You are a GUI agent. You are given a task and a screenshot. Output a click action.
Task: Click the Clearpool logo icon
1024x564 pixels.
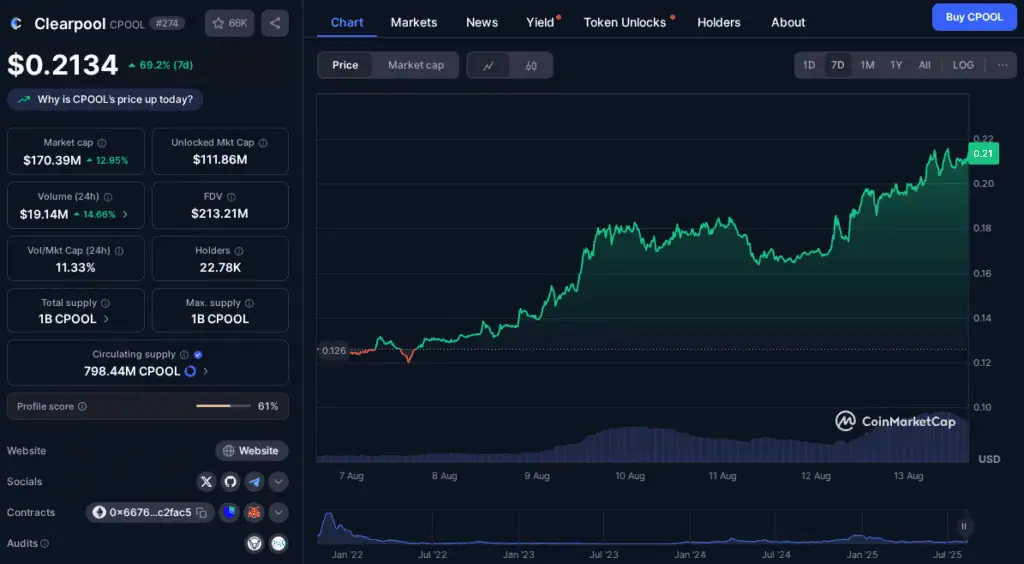pyautogui.click(x=16, y=24)
